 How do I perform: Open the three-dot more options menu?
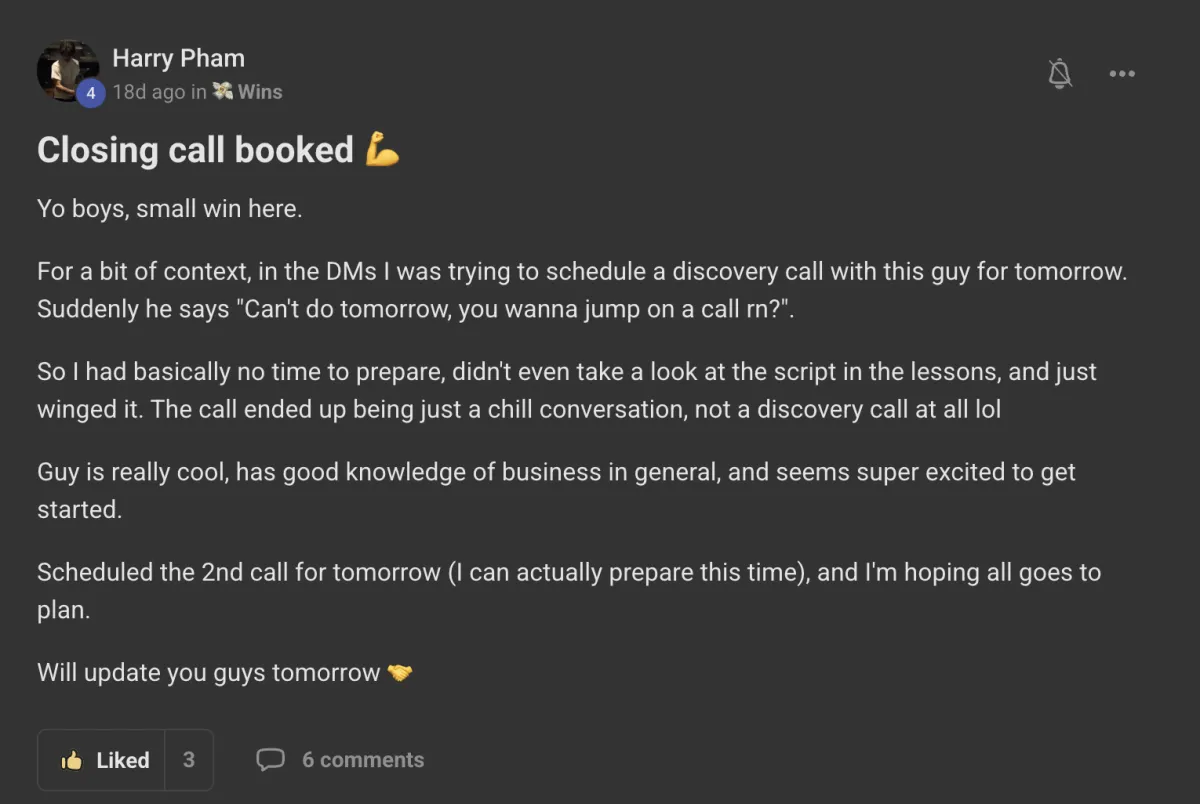1122,73
